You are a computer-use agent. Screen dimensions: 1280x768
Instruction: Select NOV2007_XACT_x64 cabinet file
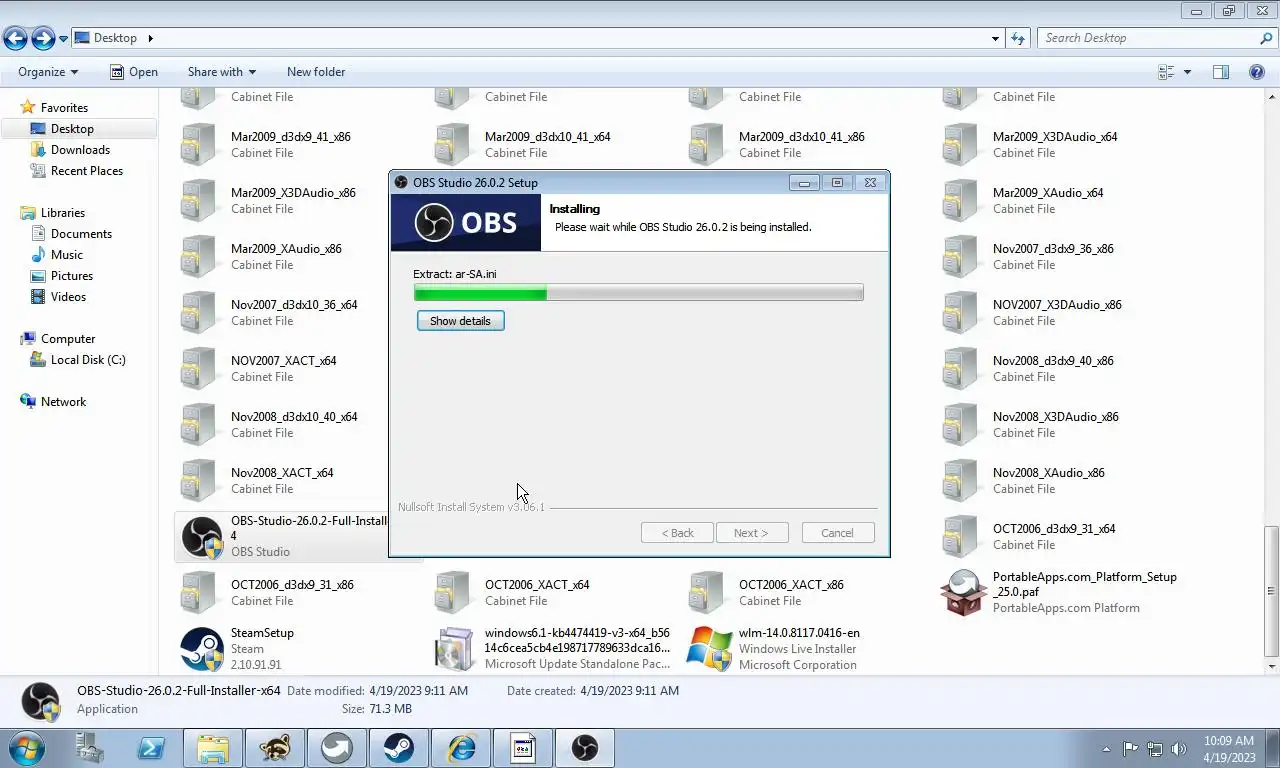[x=283, y=361]
